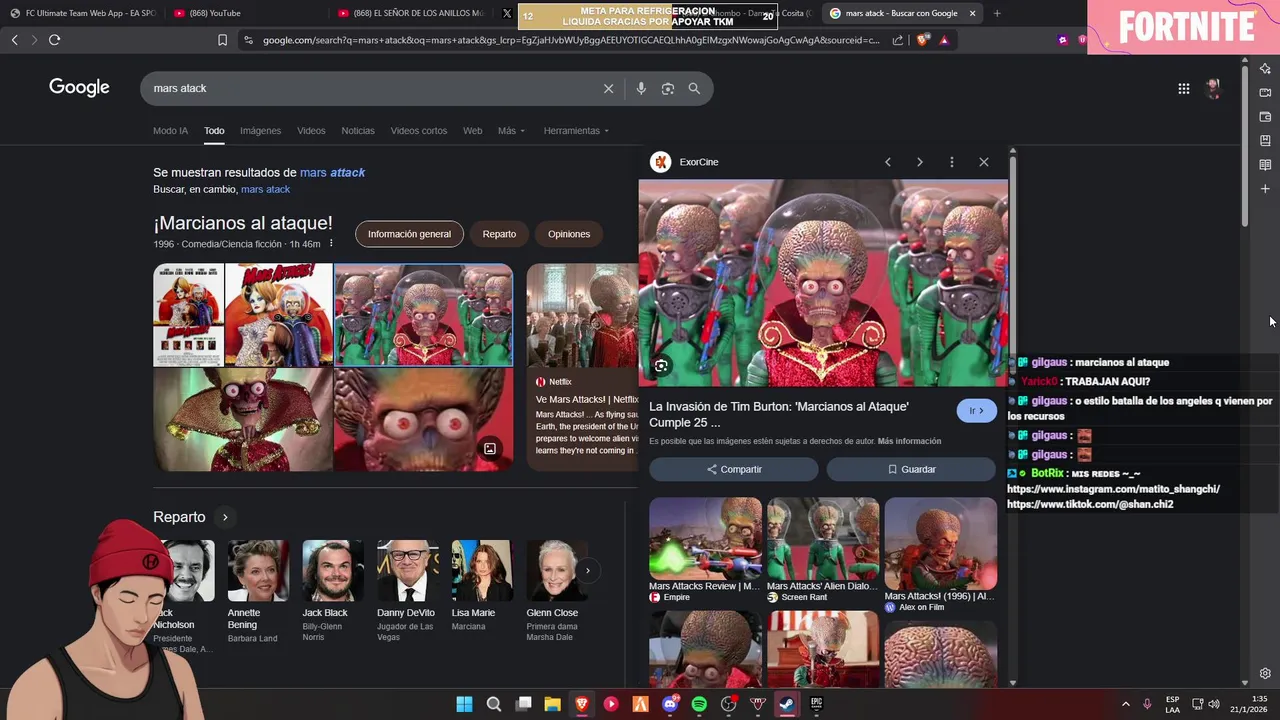The image size is (1280, 720).
Task: Show the previous image in the preview panel
Action: (887, 162)
